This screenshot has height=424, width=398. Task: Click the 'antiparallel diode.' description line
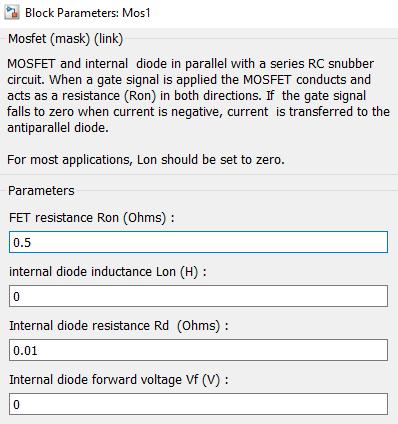(58, 128)
